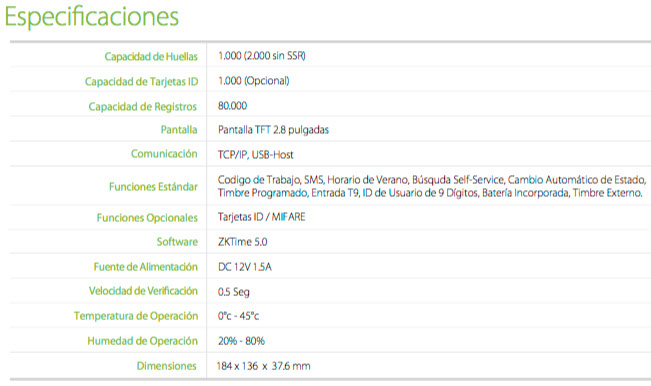This screenshot has width=651, height=386.
Task: Select the 'Capacidad de Registros' label
Action: [143, 107]
